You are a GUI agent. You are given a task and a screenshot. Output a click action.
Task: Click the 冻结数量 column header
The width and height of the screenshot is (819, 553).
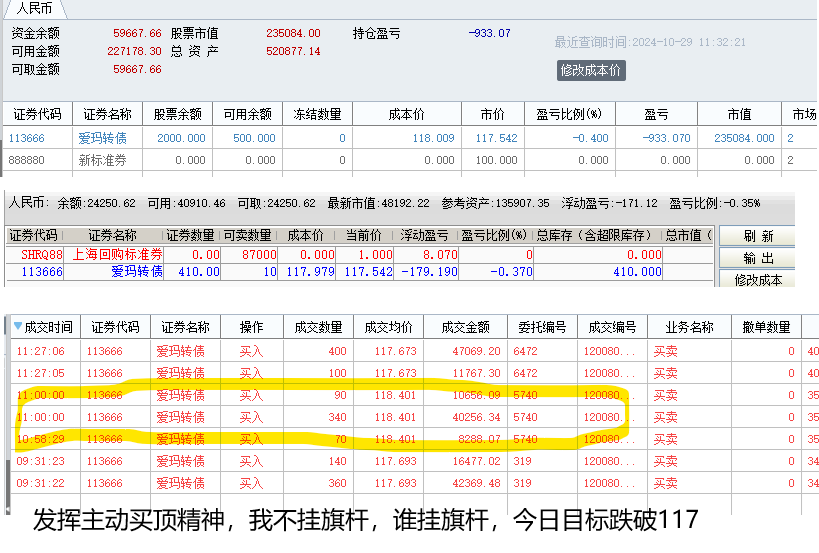coord(317,114)
